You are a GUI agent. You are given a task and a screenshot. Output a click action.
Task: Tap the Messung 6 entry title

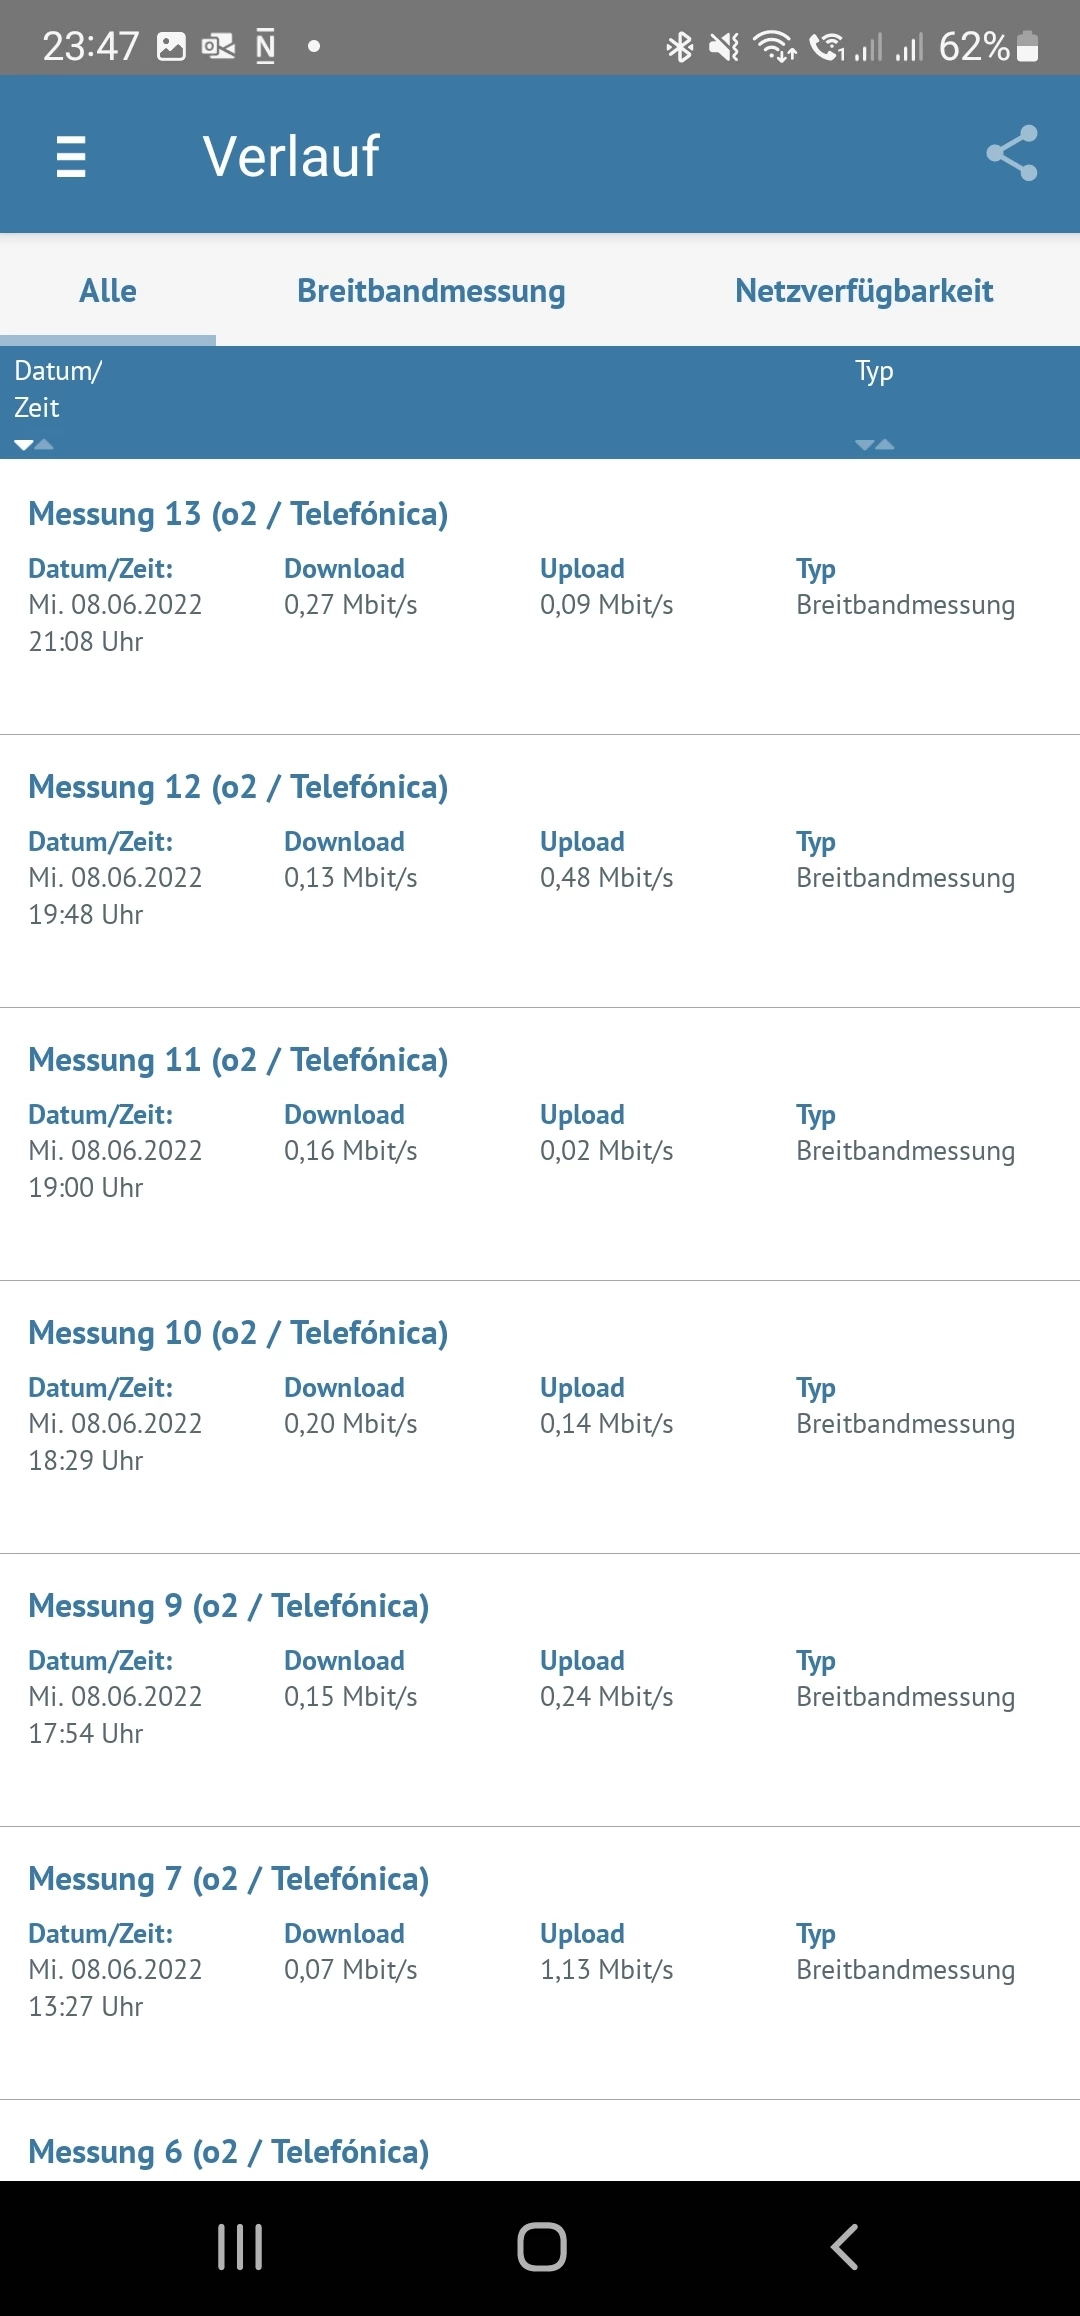pyautogui.click(x=229, y=2151)
